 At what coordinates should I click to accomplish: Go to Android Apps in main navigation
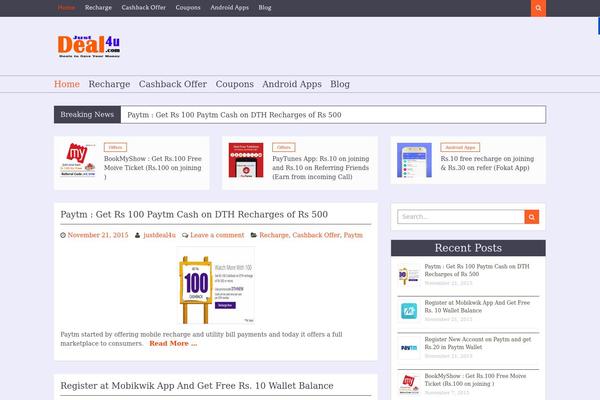292,84
